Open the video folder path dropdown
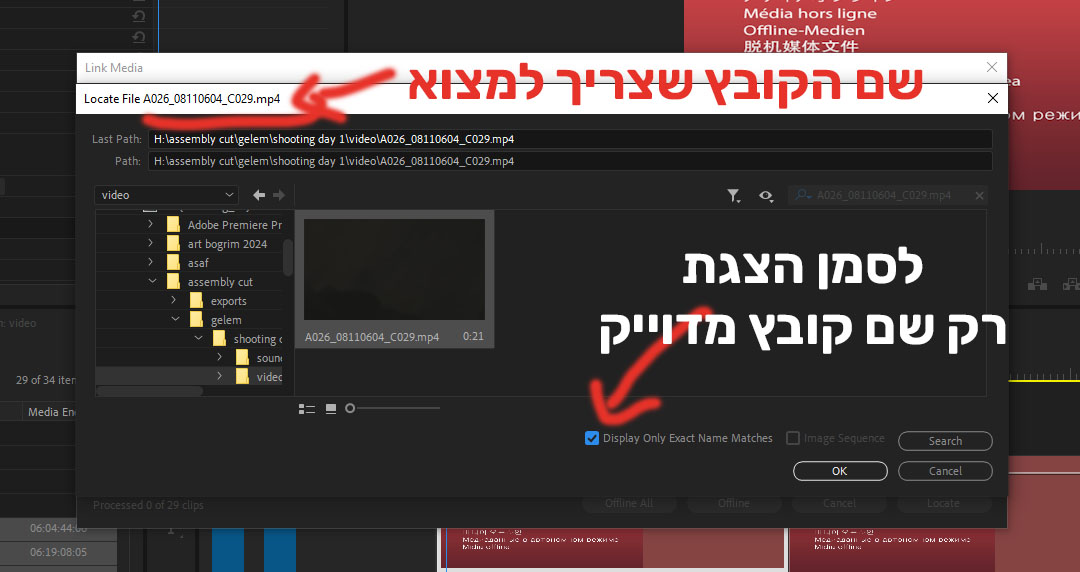1080x572 pixels. tap(166, 195)
